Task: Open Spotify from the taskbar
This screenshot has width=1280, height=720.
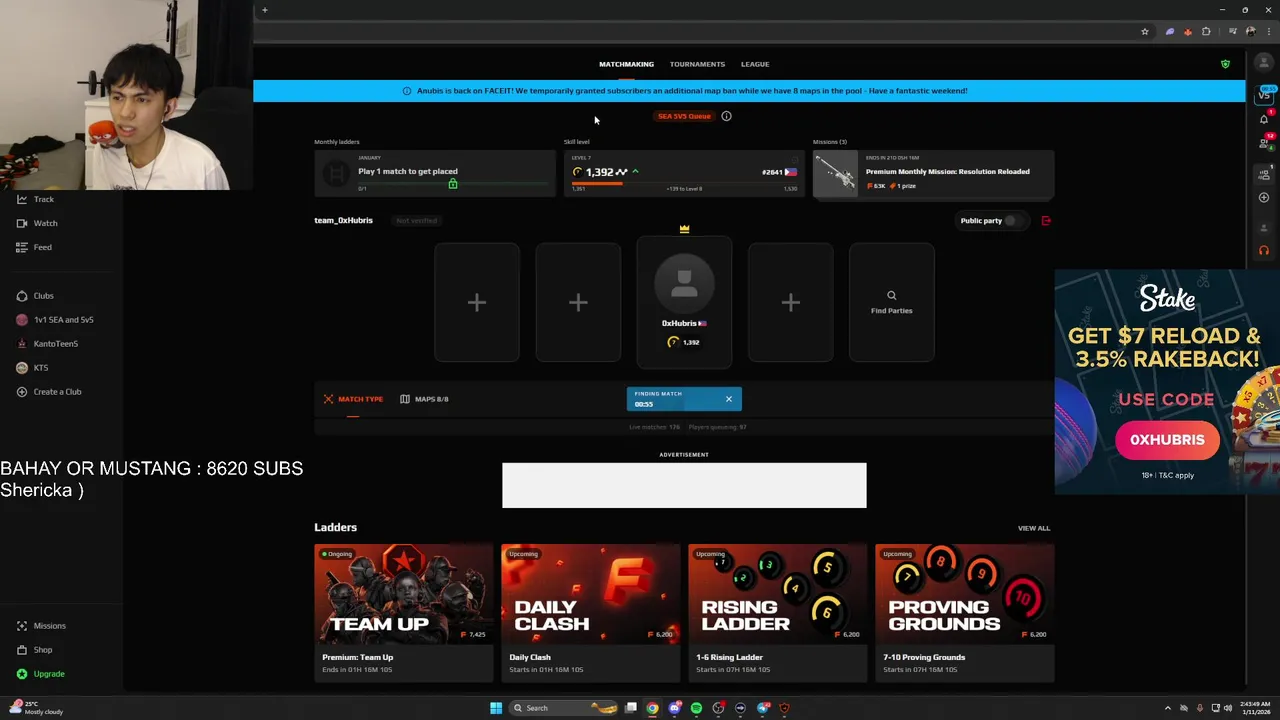Action: pos(696,708)
